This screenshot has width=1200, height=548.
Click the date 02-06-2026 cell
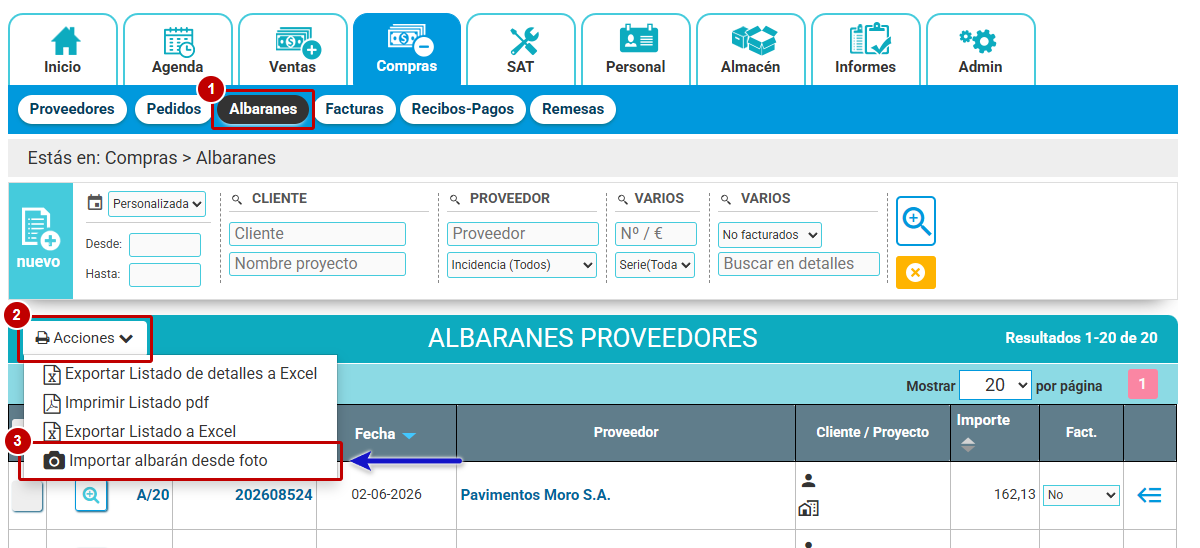[386, 495]
